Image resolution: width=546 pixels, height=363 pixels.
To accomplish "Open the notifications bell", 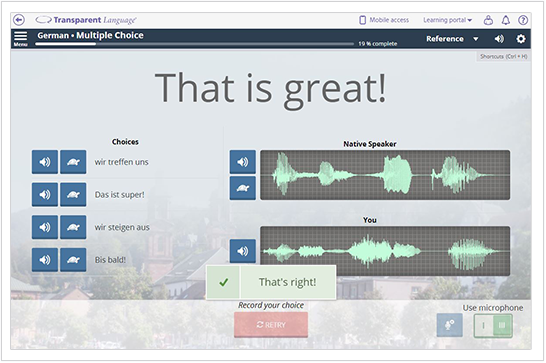I will [506, 20].
